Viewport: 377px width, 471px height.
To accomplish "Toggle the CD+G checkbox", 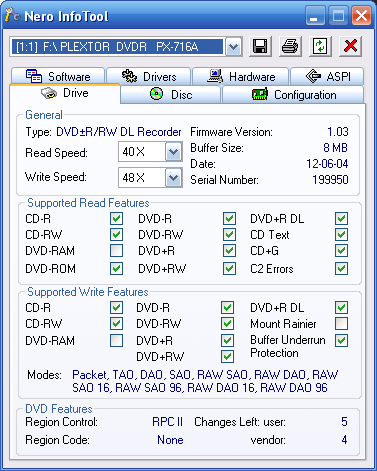I will 342,250.
